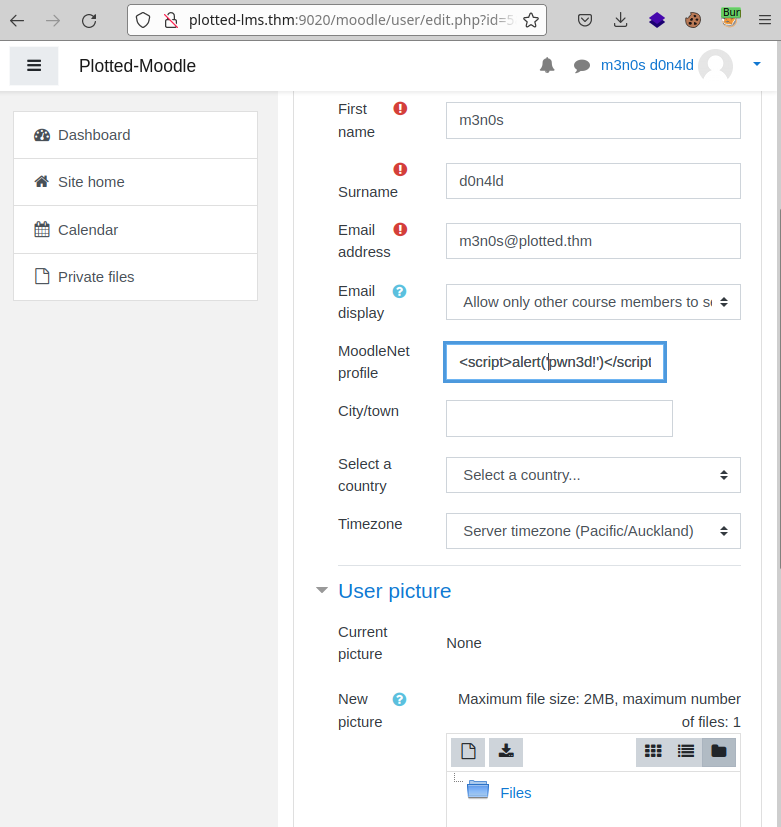Switch file manager to icon grid view
This screenshot has width=781, height=827.
coord(653,752)
